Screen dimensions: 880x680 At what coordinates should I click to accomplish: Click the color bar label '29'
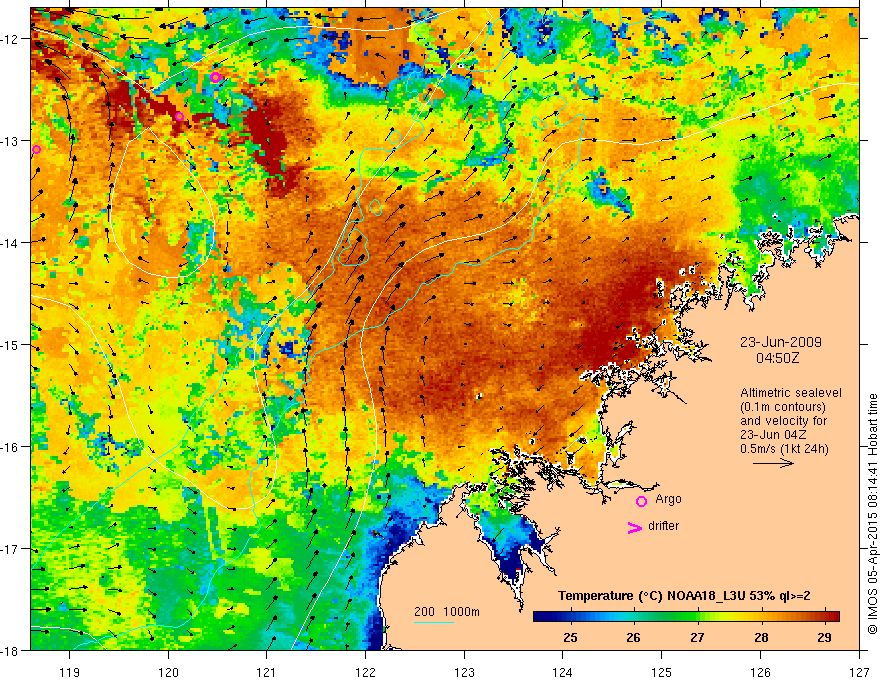[824, 637]
